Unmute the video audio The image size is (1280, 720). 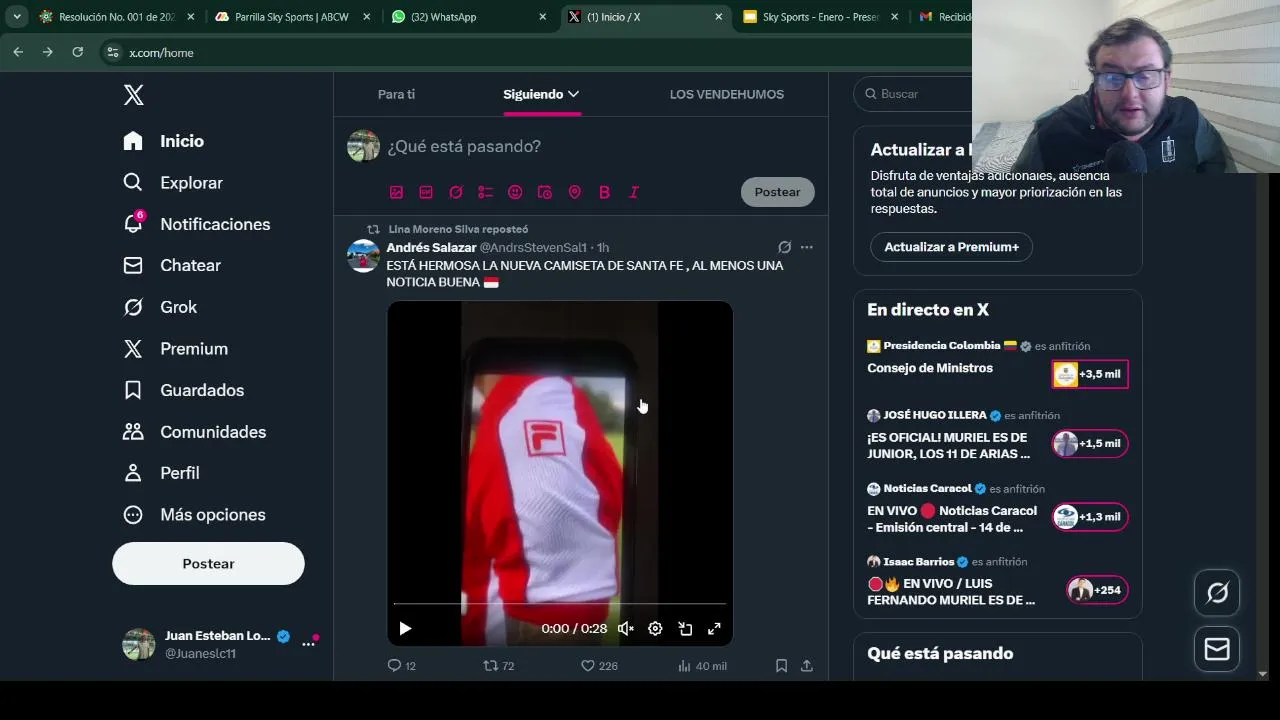[626, 629]
